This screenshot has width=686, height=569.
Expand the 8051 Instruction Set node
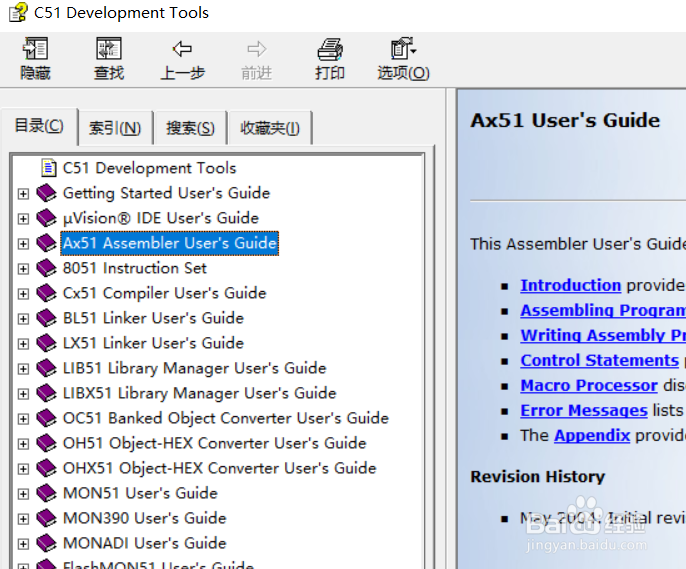pyautogui.click(x=23, y=269)
